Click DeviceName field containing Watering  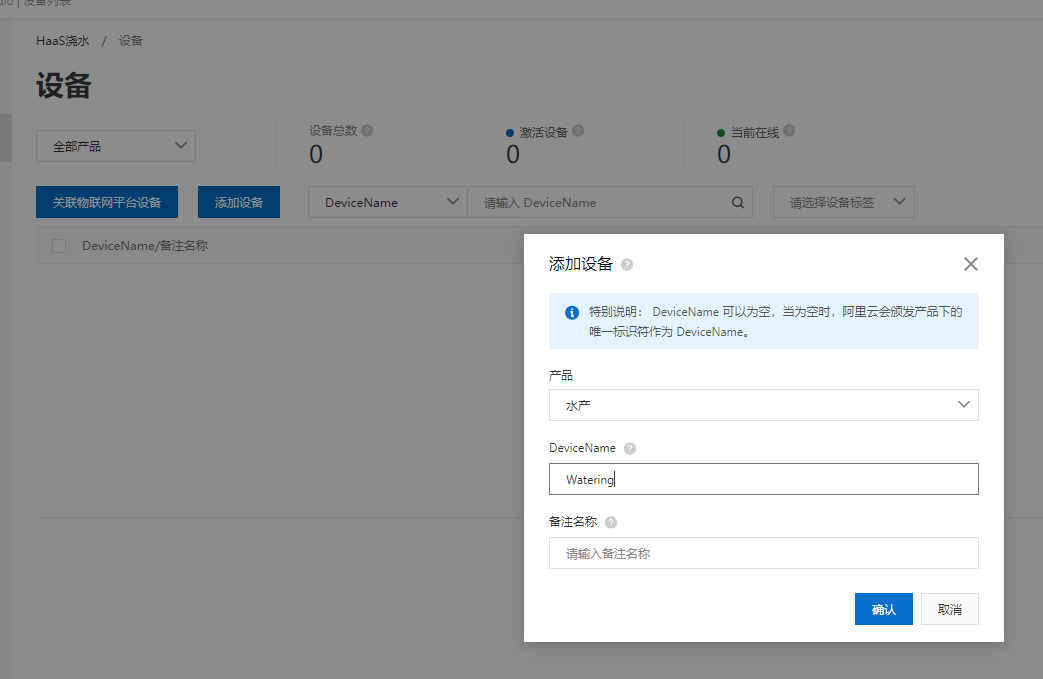[764, 479]
